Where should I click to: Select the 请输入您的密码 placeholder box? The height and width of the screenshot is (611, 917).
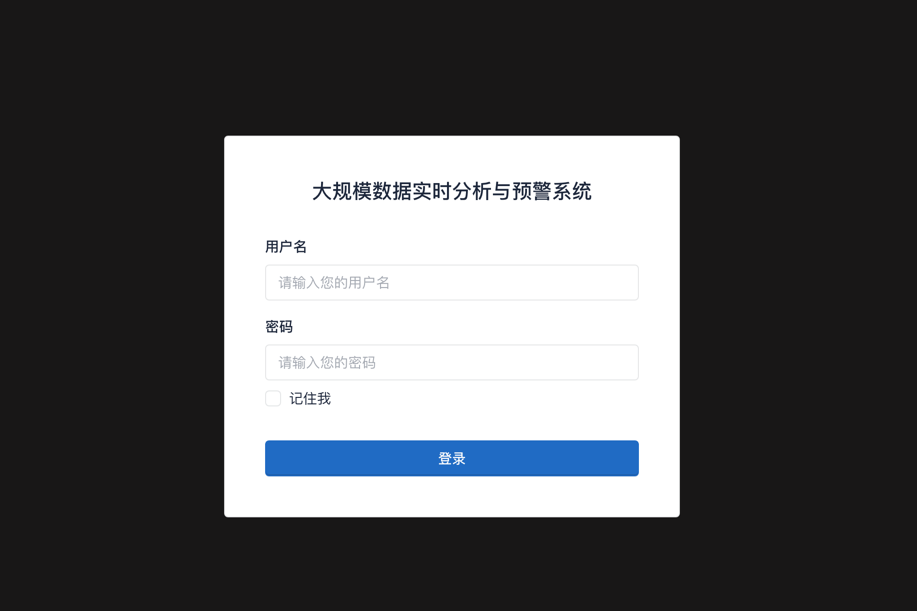(451, 363)
